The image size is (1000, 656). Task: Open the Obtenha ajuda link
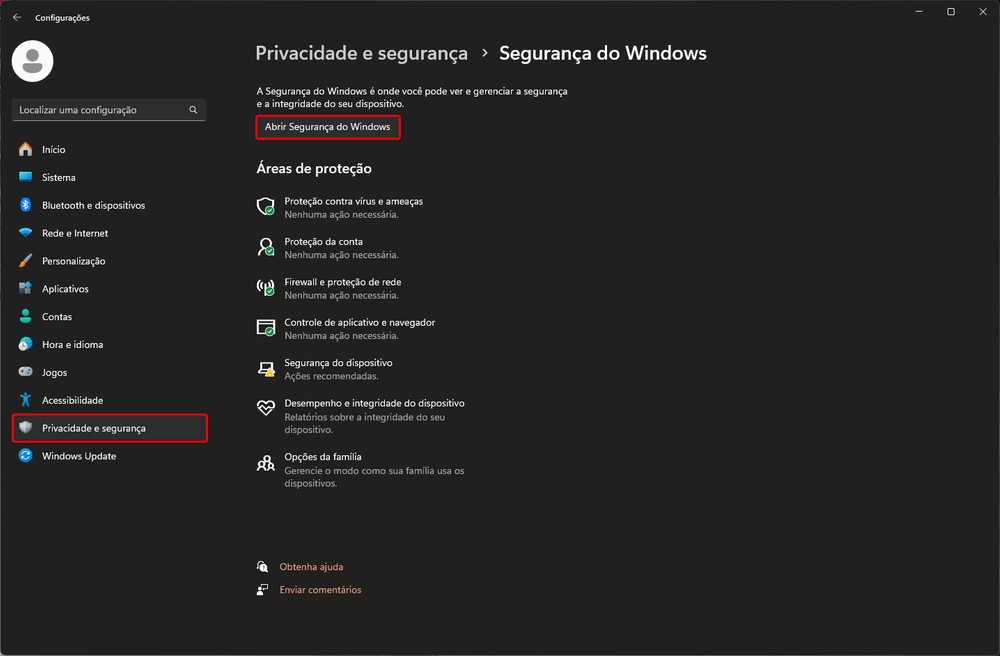[311, 567]
